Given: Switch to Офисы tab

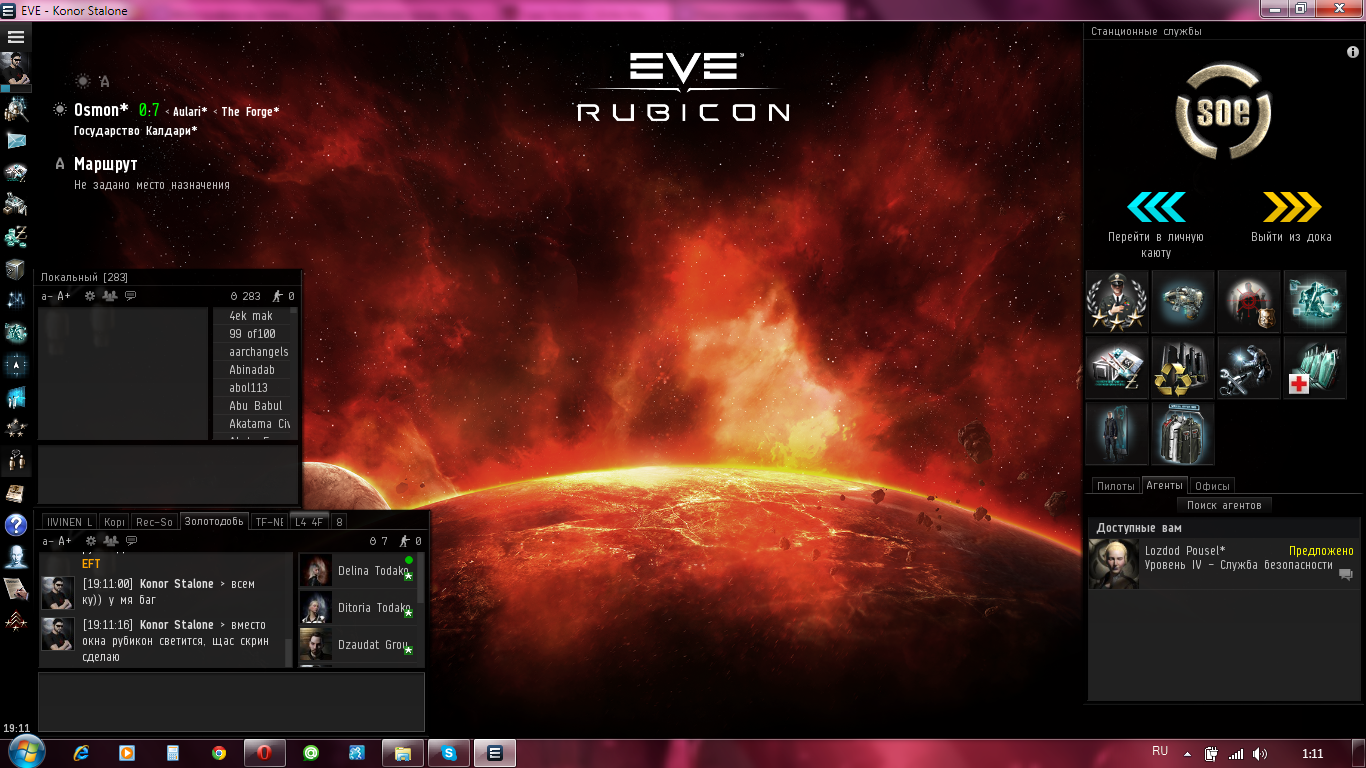Looking at the screenshot, I should 1212,486.
